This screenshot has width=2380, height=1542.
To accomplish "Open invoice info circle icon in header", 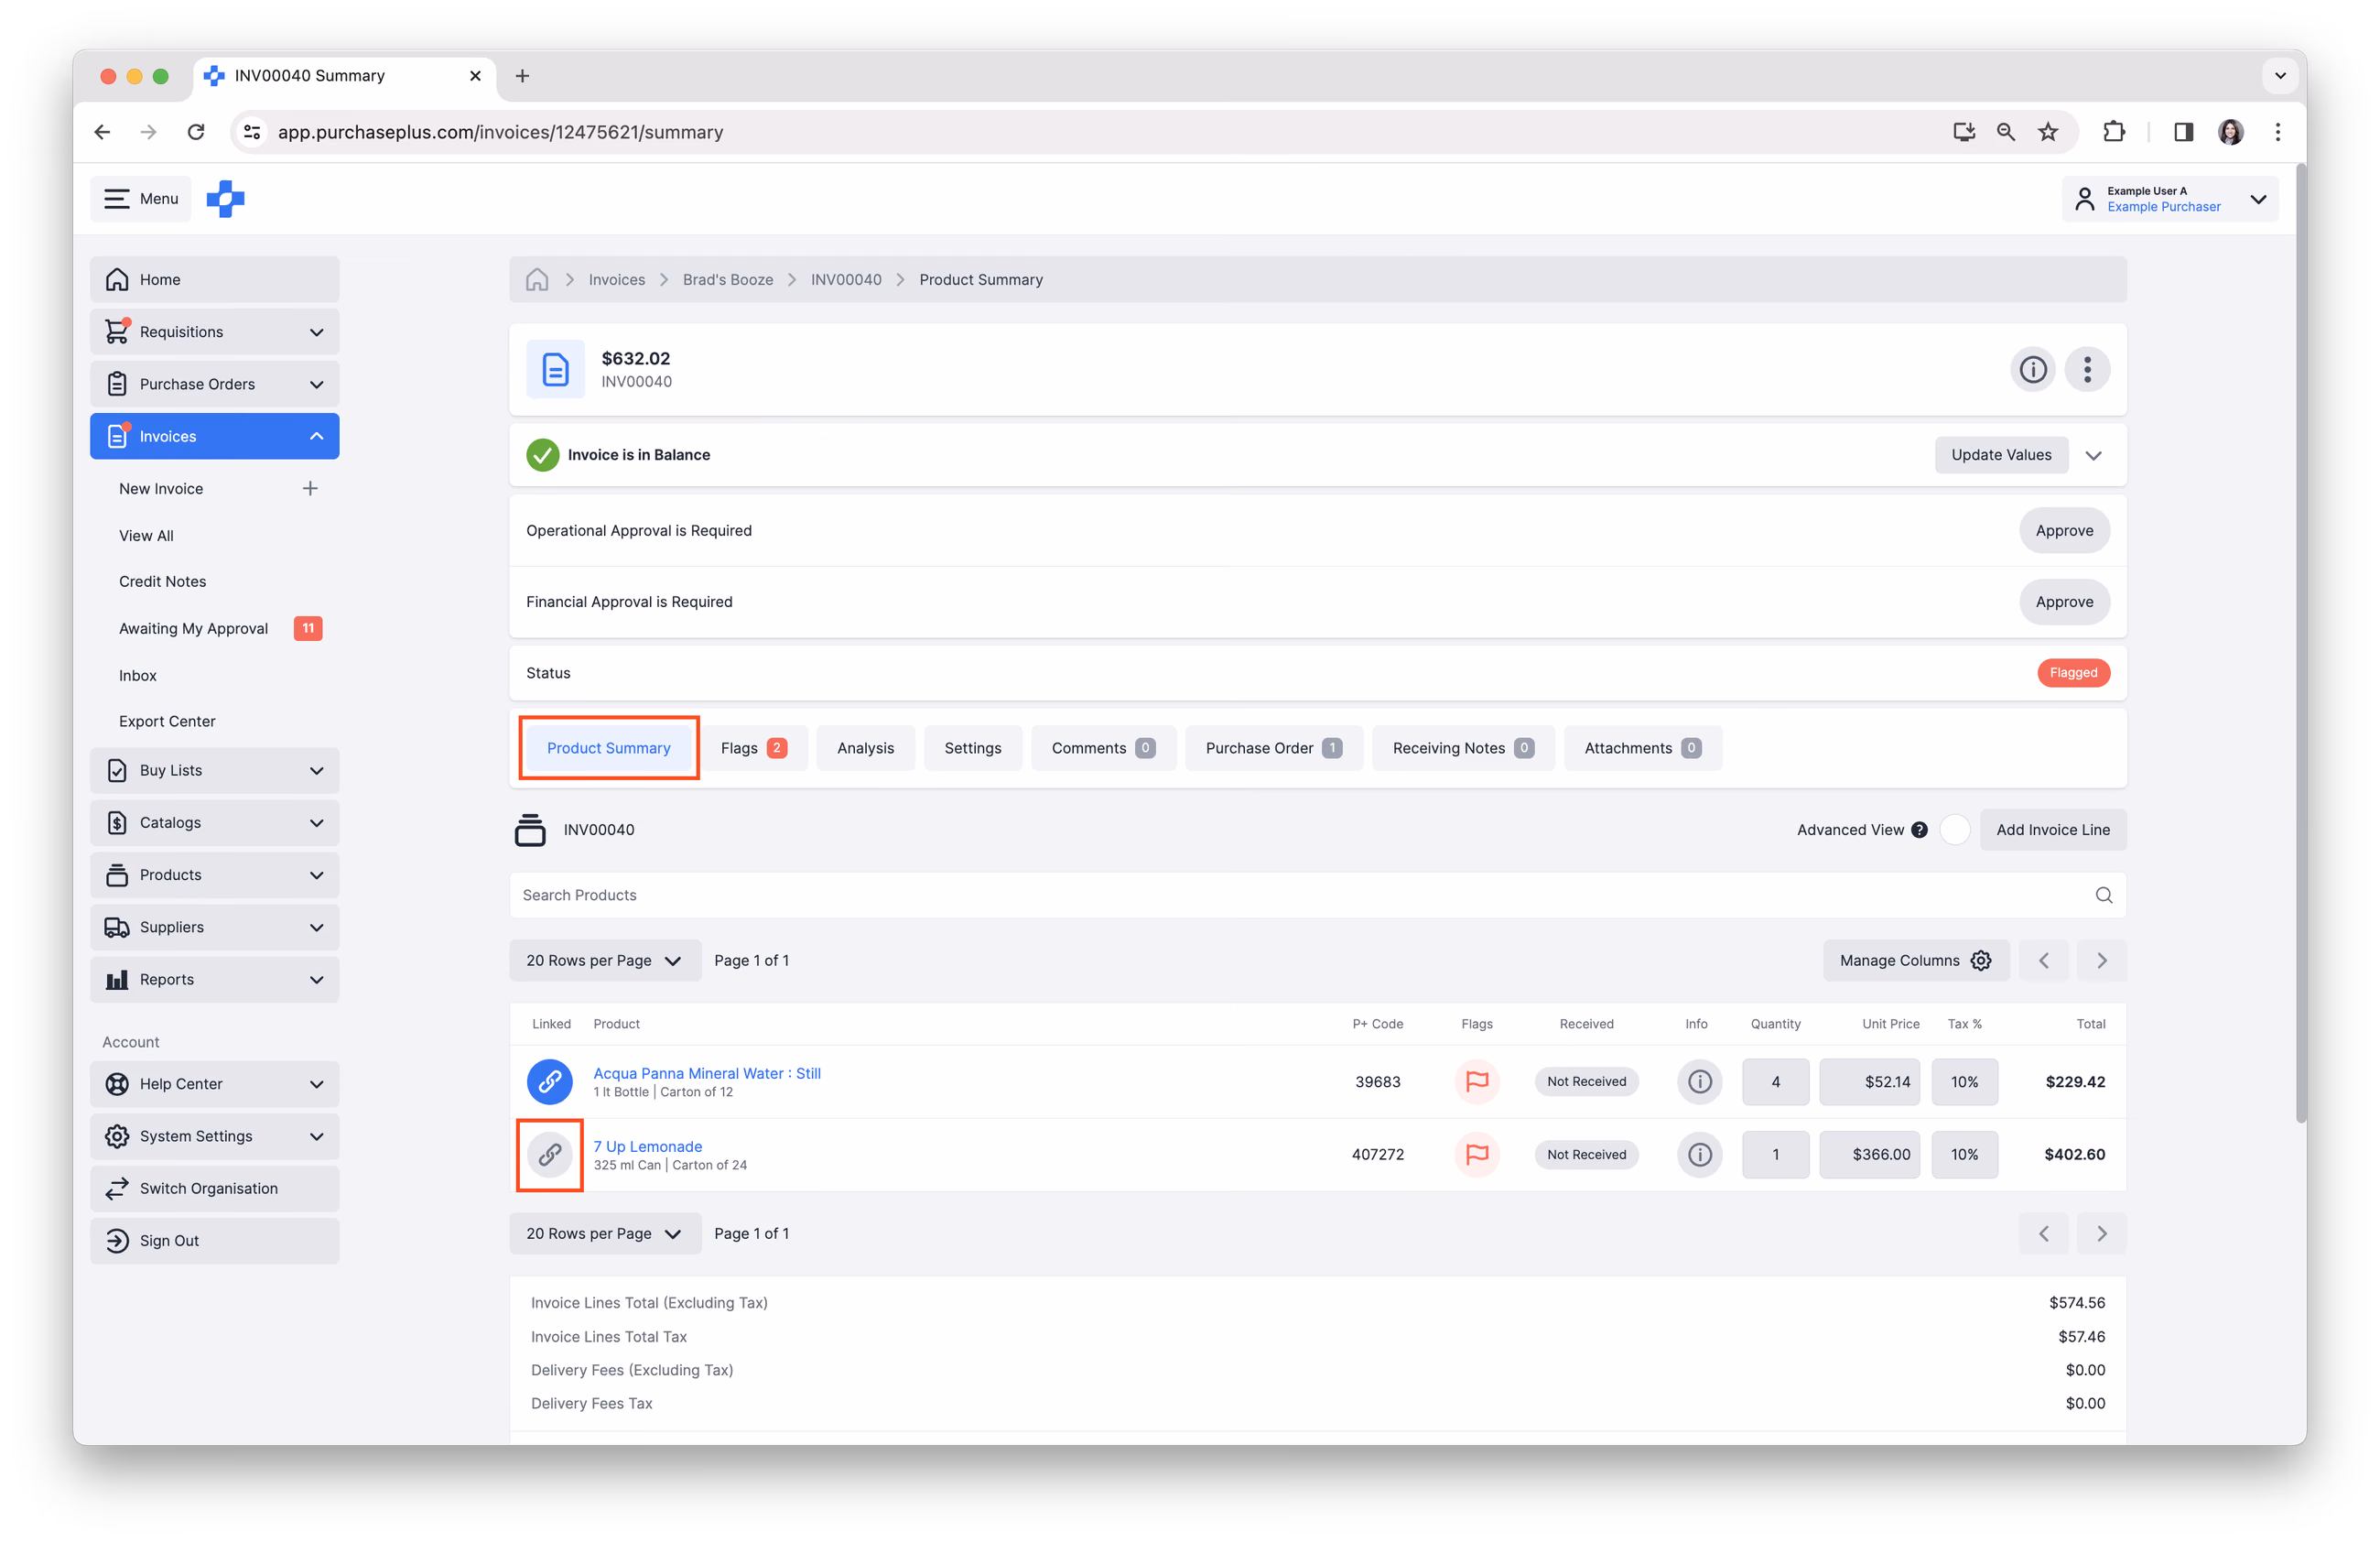I will (x=2032, y=369).
